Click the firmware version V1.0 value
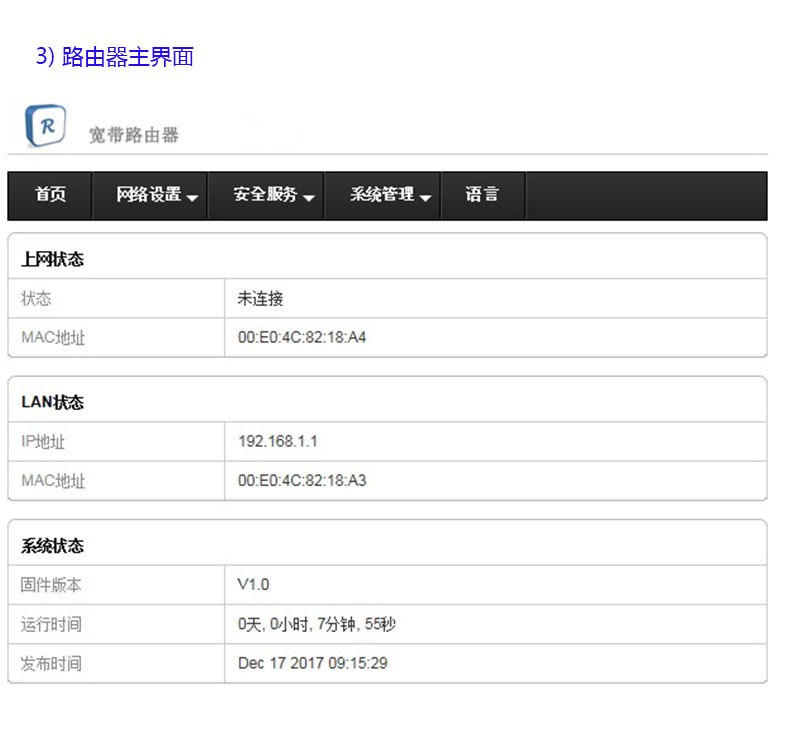 pos(253,584)
